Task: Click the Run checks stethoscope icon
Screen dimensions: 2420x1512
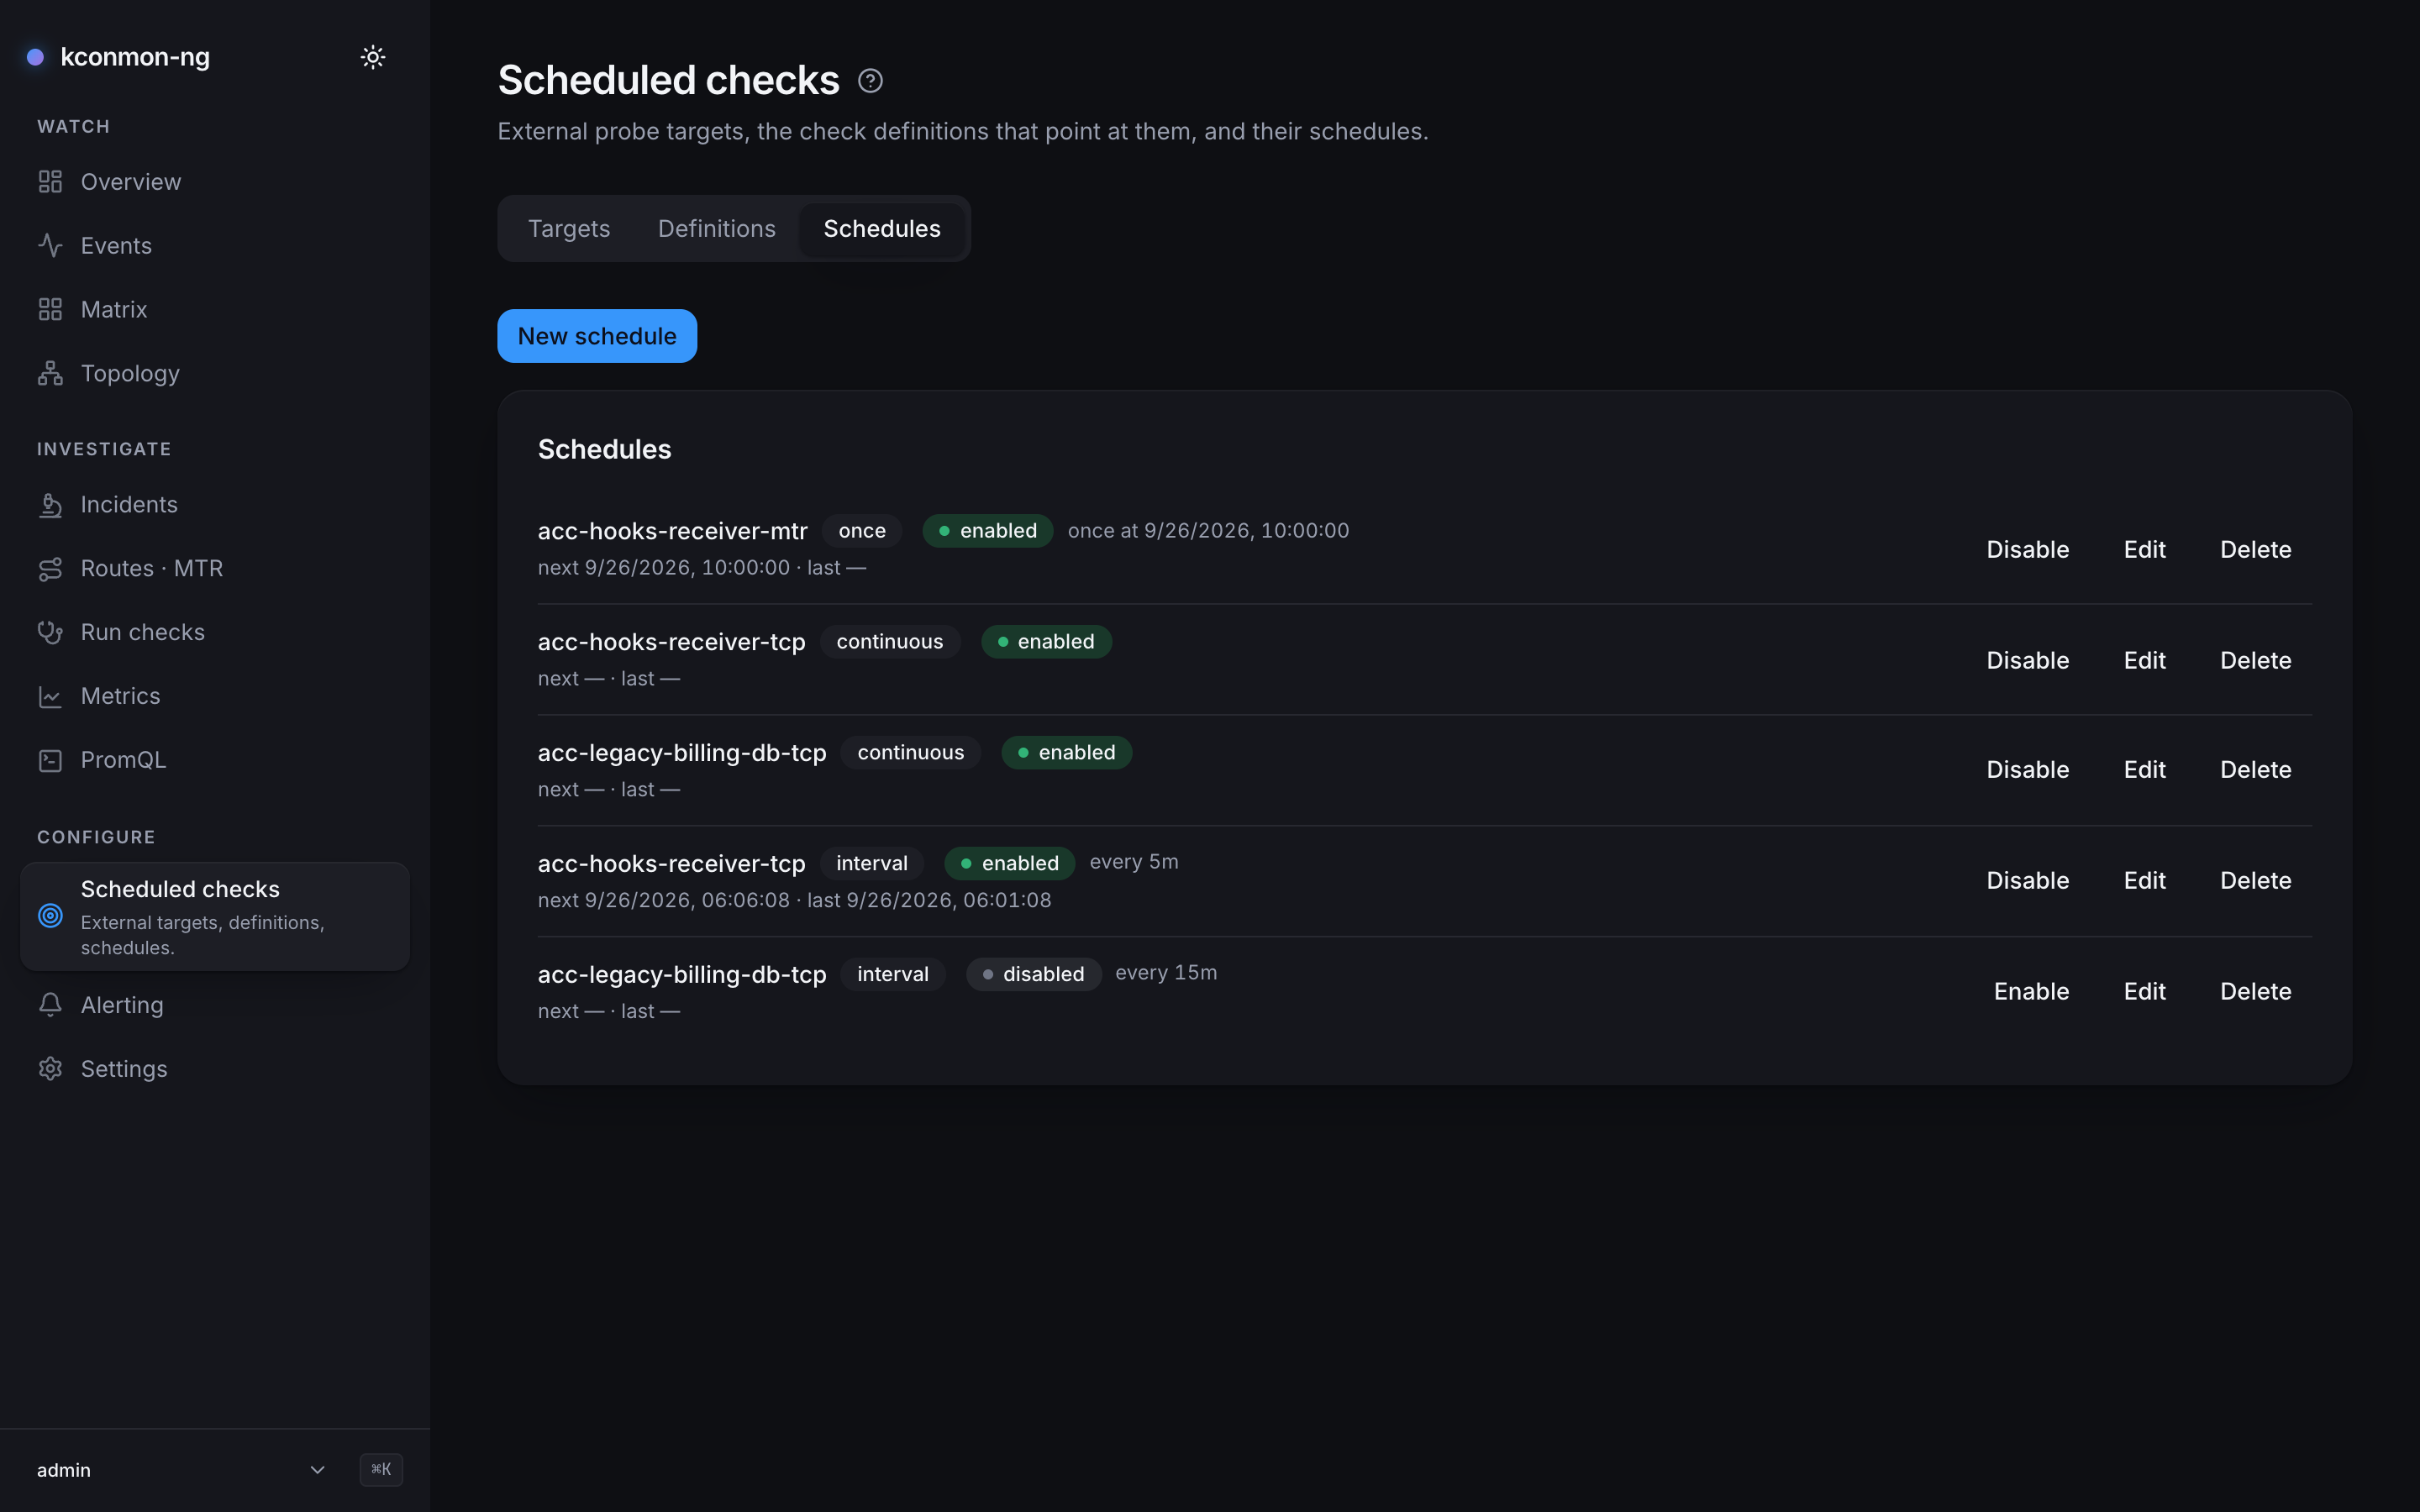Action: (50, 633)
